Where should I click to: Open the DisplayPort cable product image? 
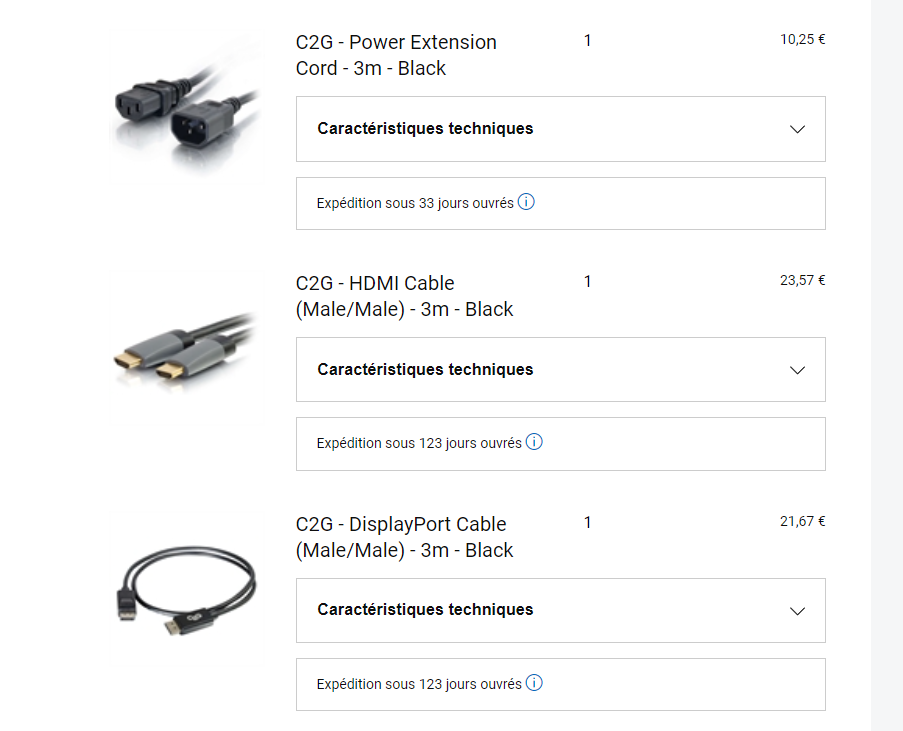186,594
